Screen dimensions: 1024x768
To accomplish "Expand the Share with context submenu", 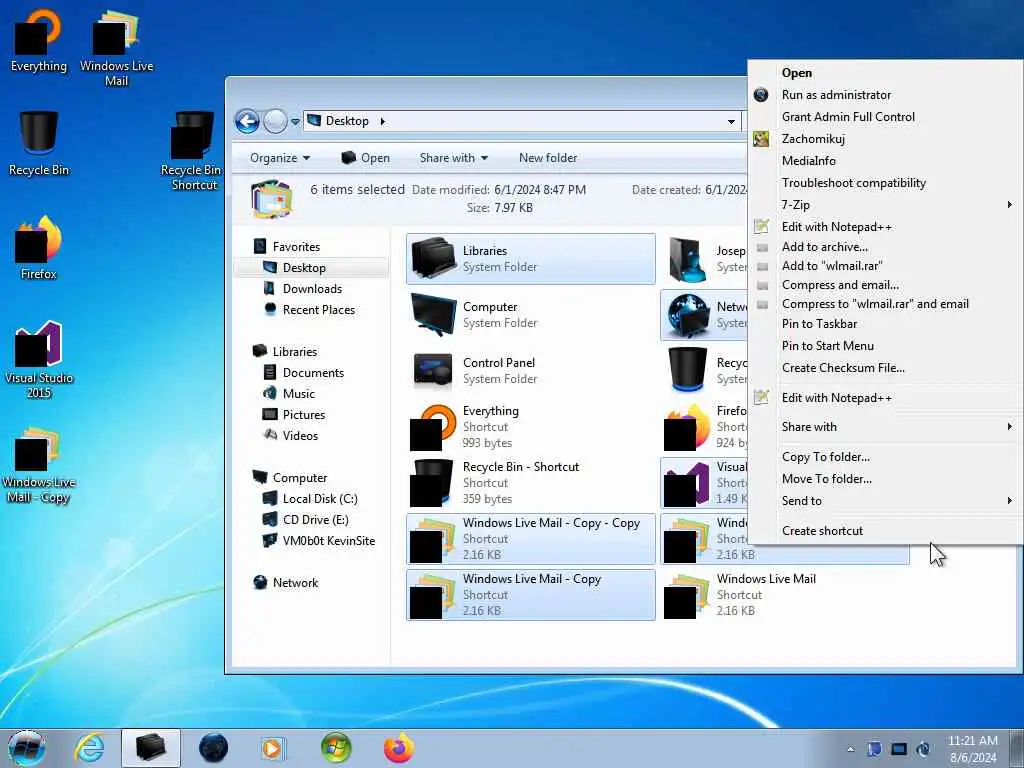I will point(887,427).
